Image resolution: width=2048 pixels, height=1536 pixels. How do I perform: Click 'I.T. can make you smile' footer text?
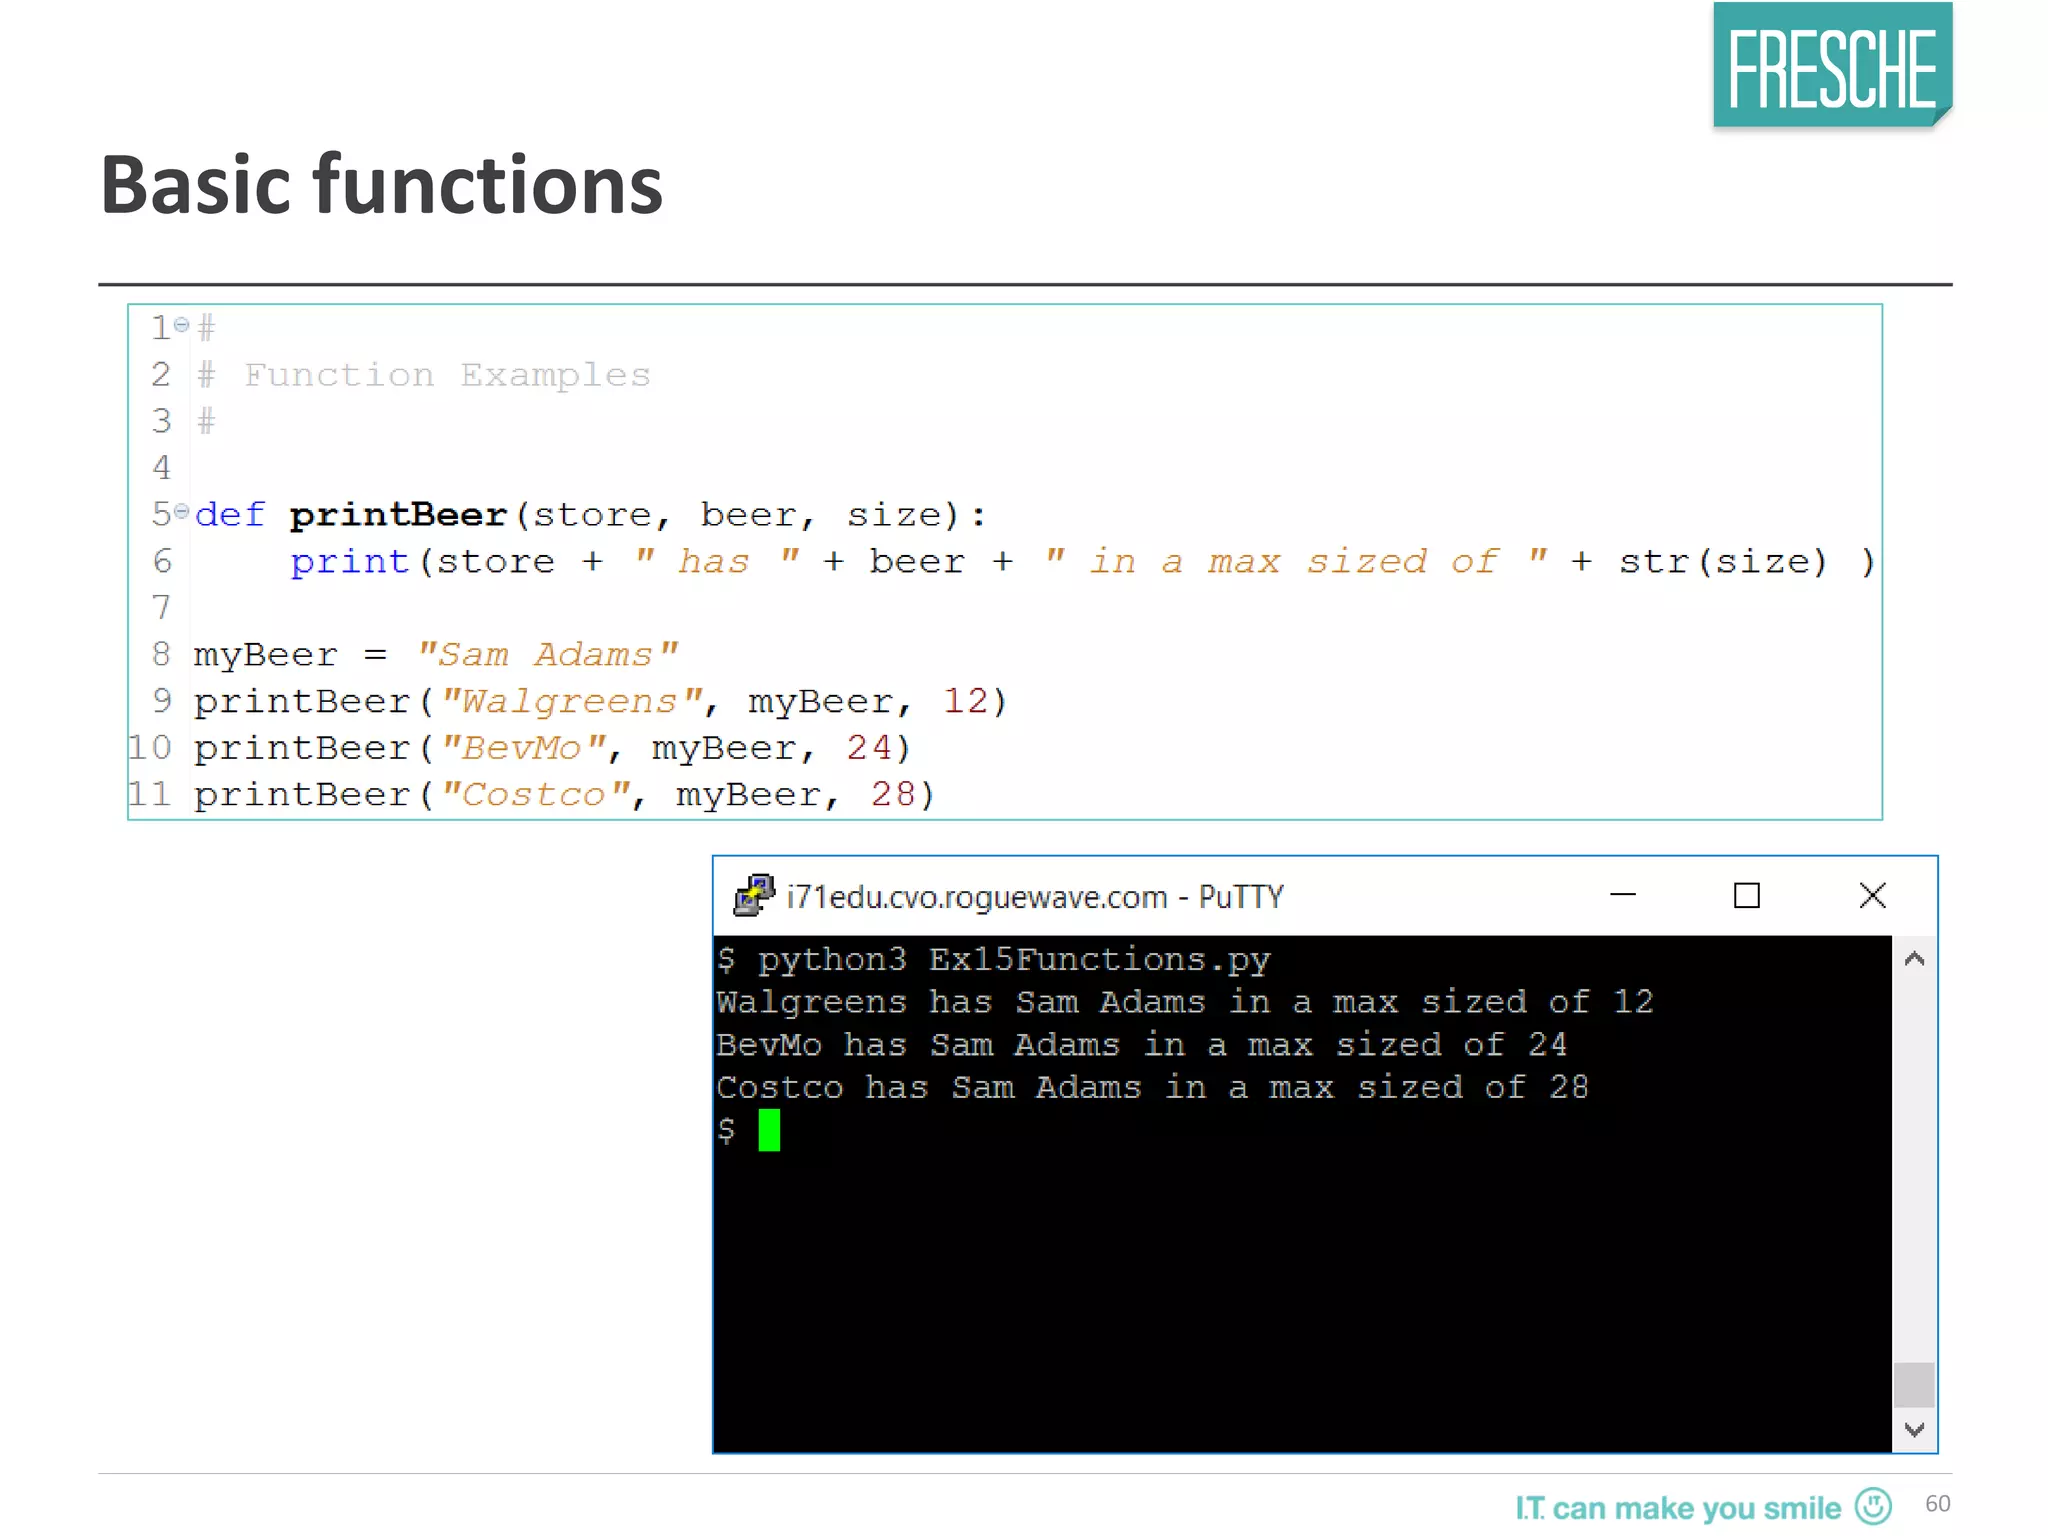point(1677,1508)
